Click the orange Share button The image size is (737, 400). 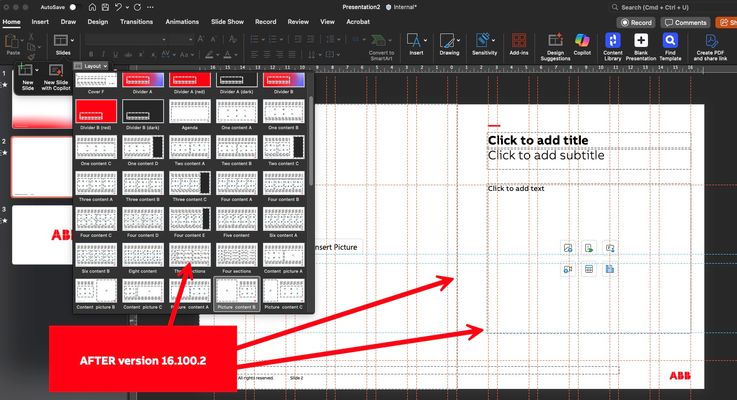726,22
